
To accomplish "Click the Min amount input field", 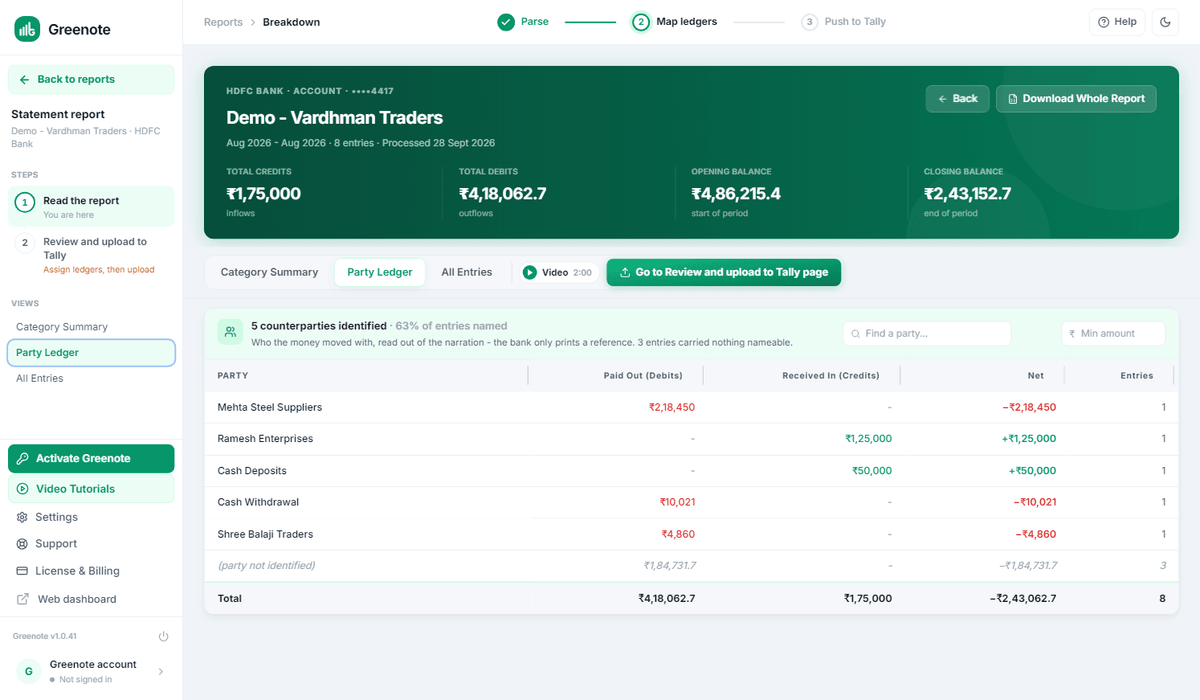I will point(1113,333).
